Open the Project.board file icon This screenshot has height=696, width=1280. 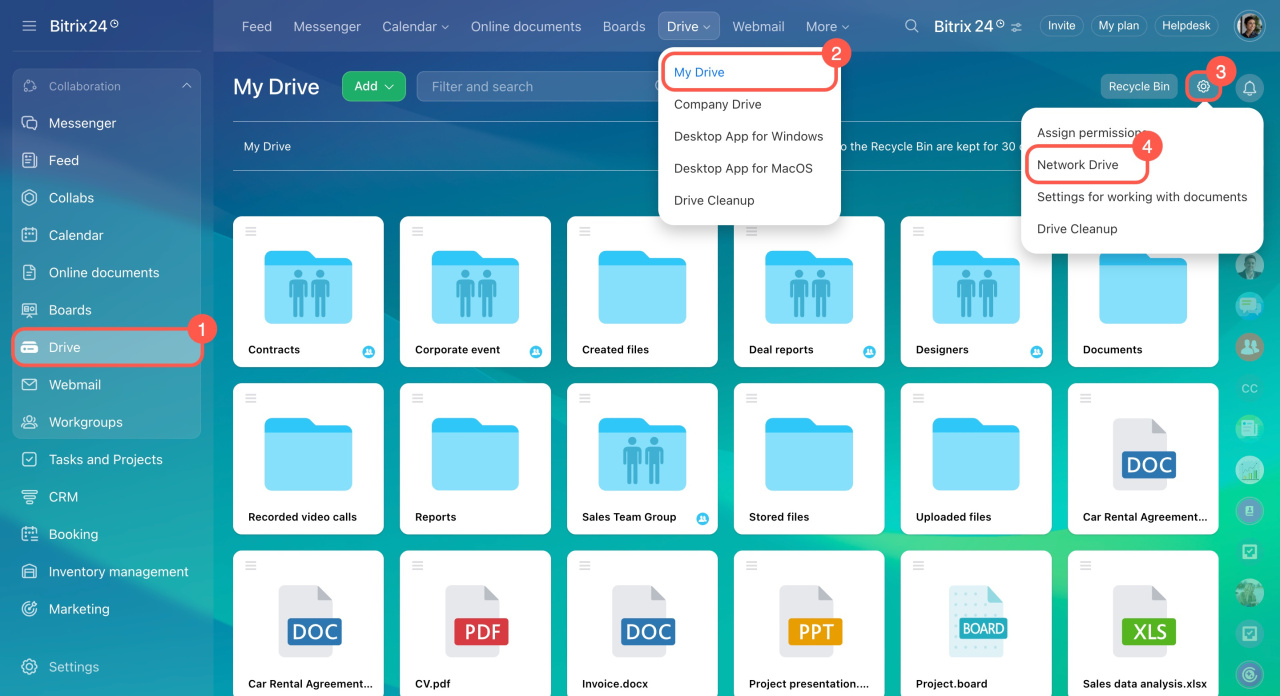tap(976, 620)
